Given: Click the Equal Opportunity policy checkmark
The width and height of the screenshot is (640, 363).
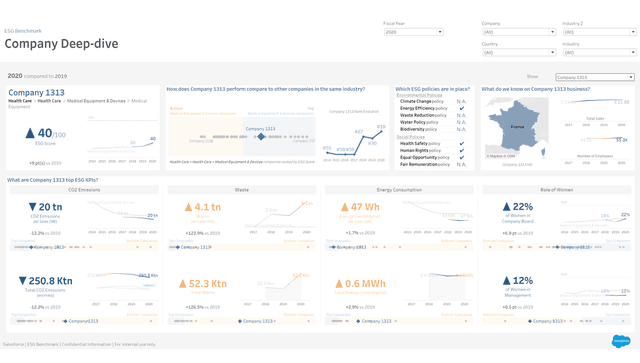Looking at the screenshot, I should pos(462,158).
